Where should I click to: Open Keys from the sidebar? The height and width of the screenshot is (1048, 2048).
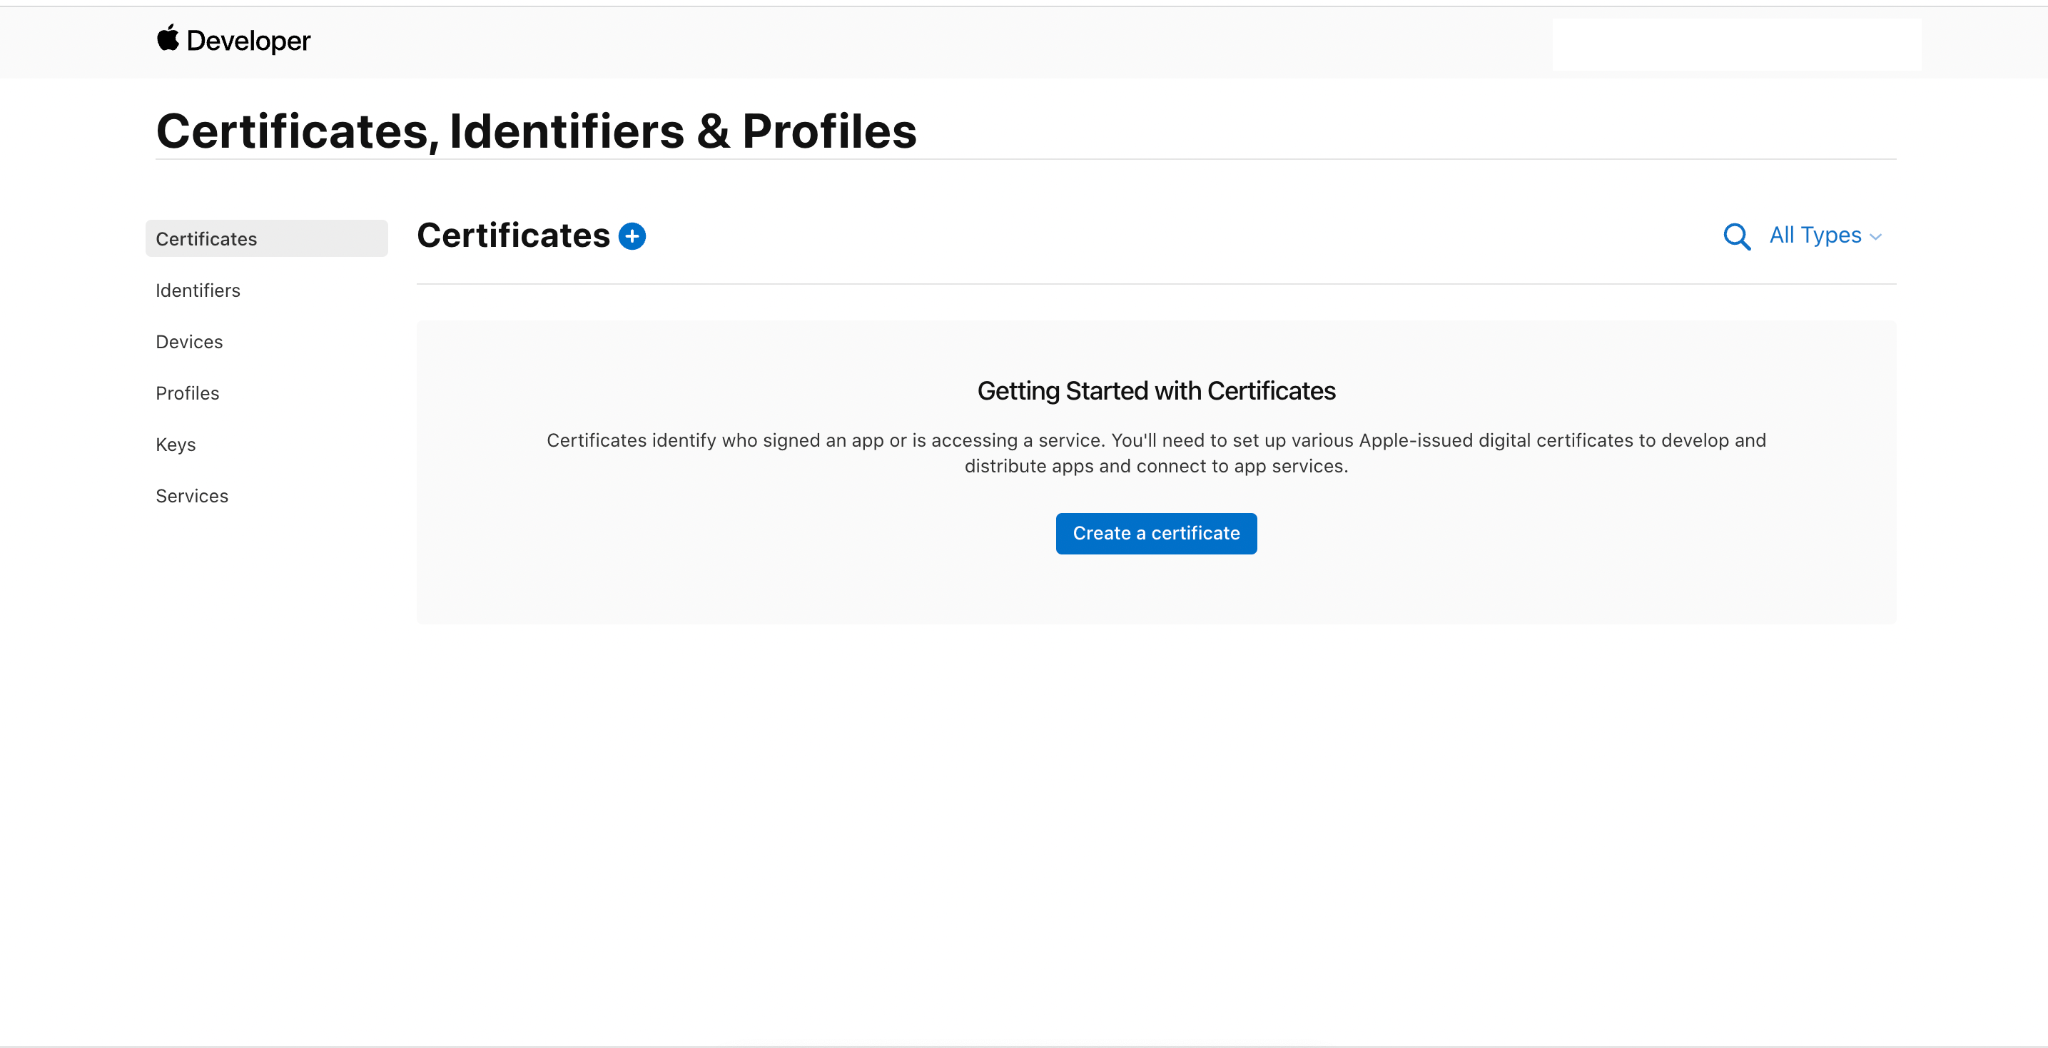[x=176, y=445]
